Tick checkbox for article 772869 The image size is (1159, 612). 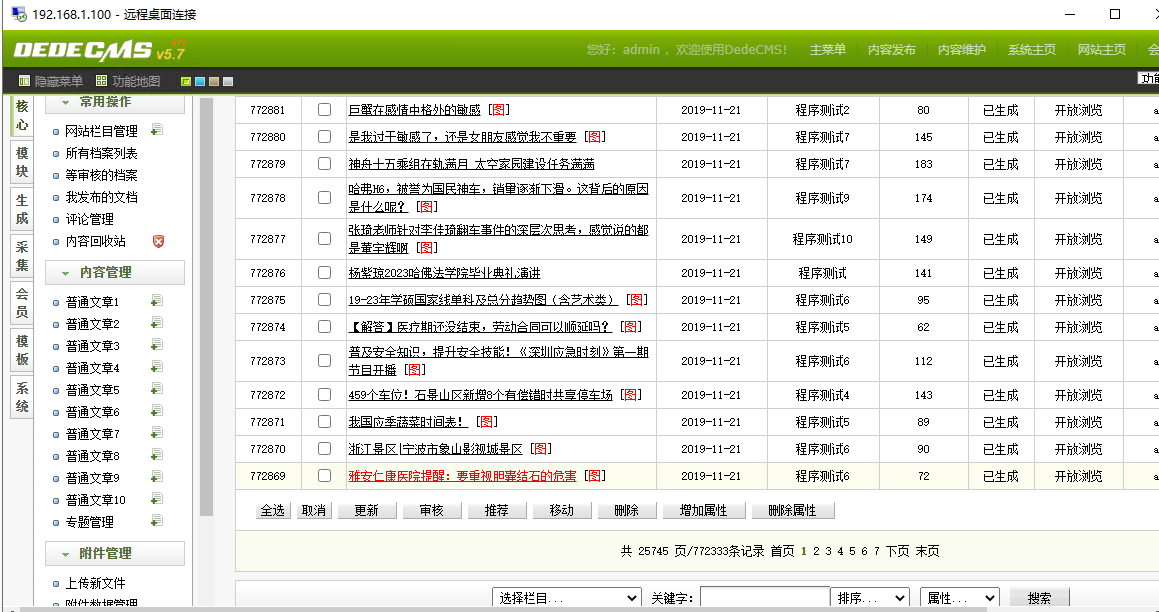click(x=324, y=475)
